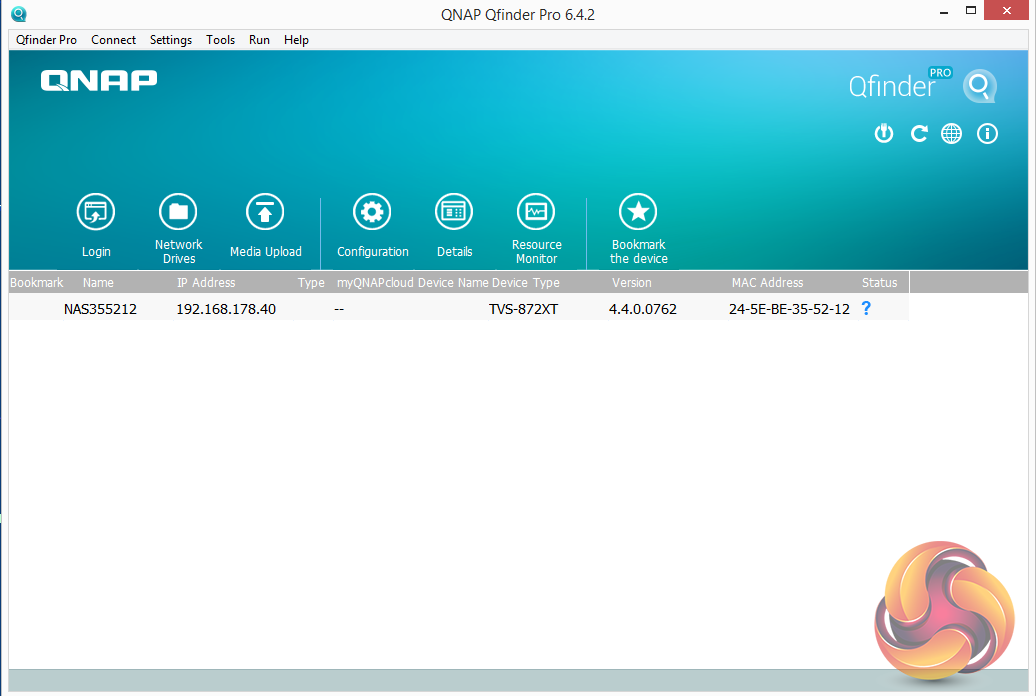
Task: Sort by the Status column header
Action: pyautogui.click(x=879, y=282)
